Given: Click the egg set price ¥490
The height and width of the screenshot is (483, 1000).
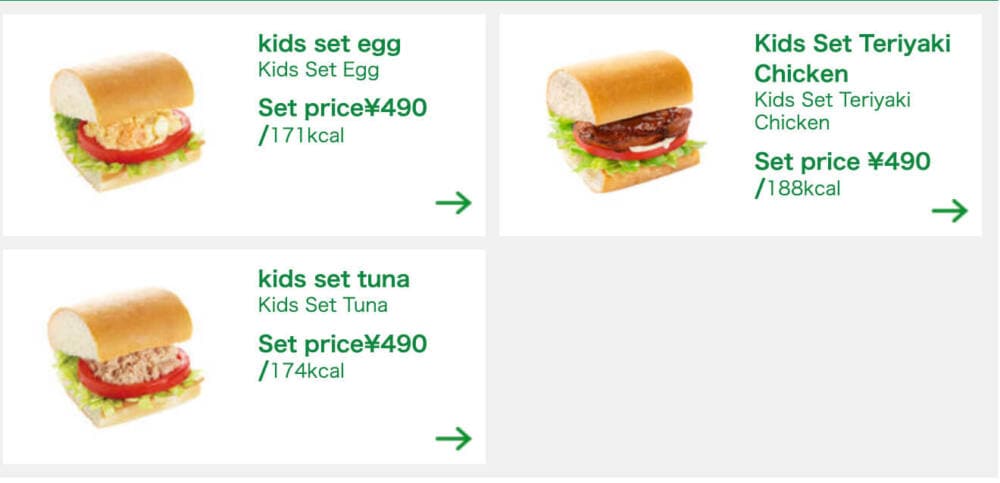Looking at the screenshot, I should coord(342,108).
